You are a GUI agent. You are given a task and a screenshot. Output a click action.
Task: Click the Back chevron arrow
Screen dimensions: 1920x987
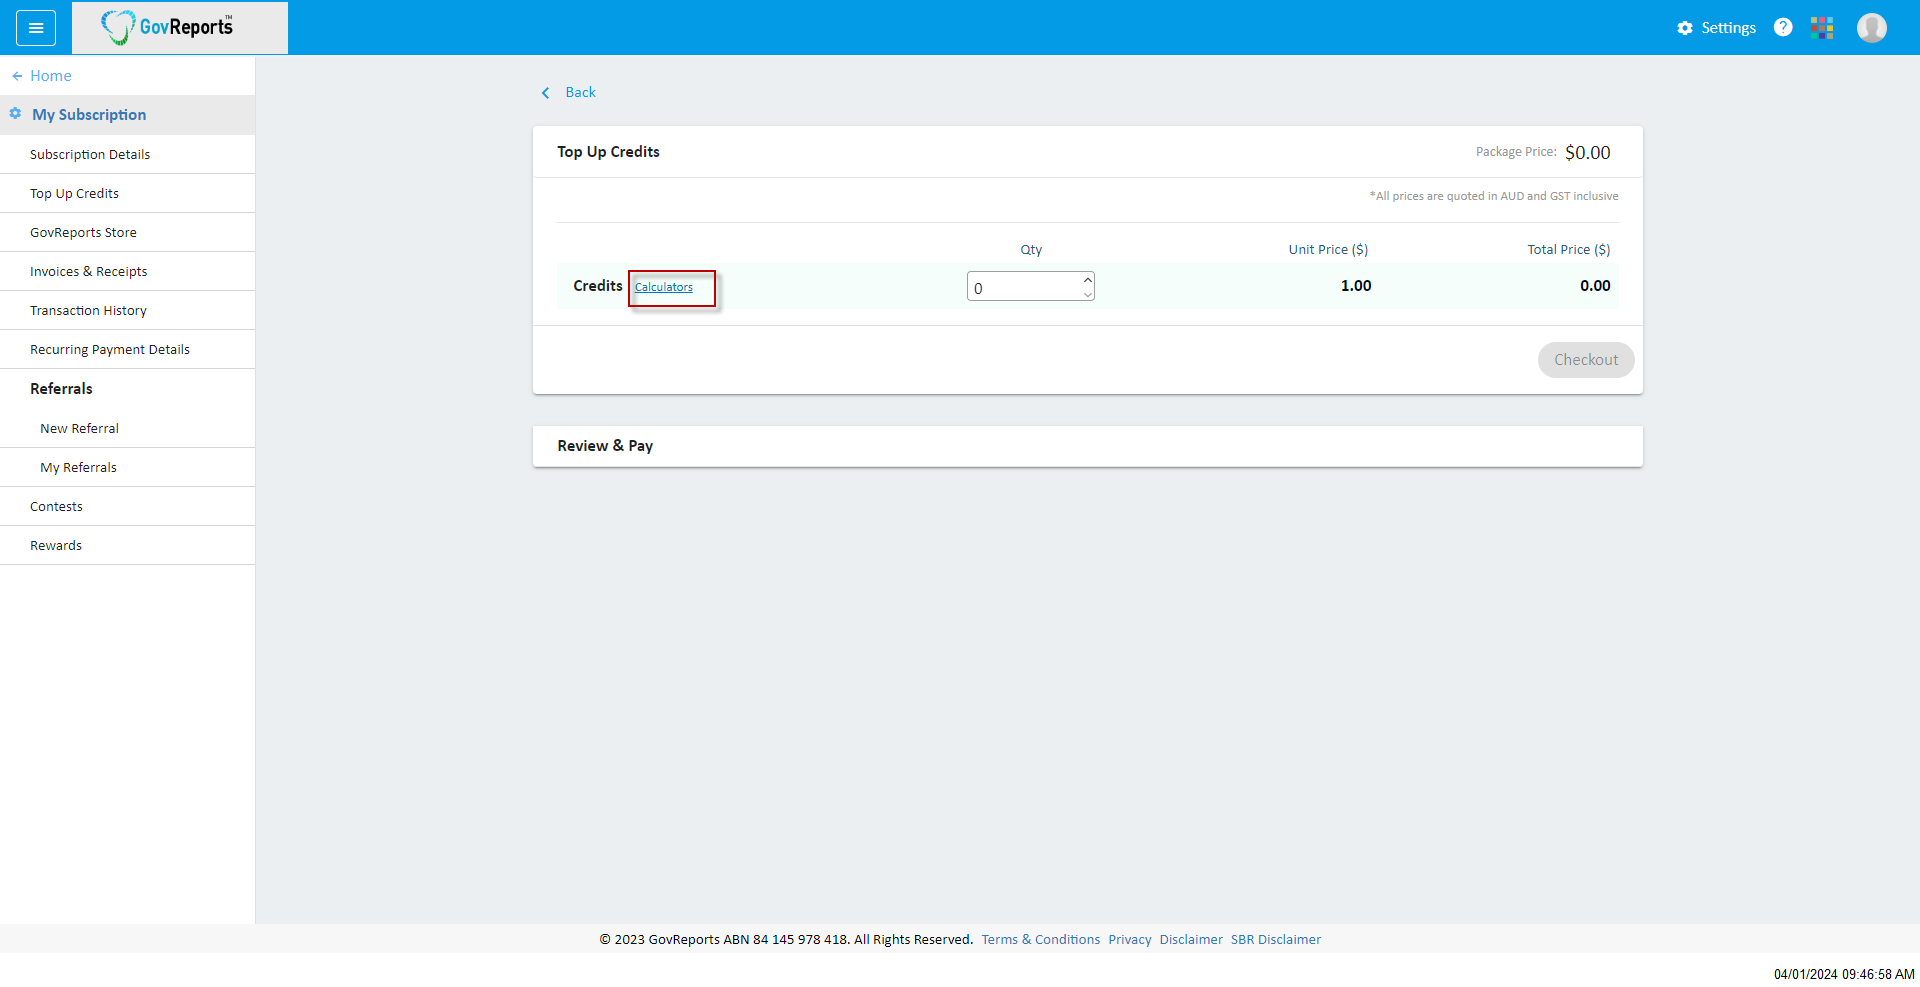click(x=546, y=93)
